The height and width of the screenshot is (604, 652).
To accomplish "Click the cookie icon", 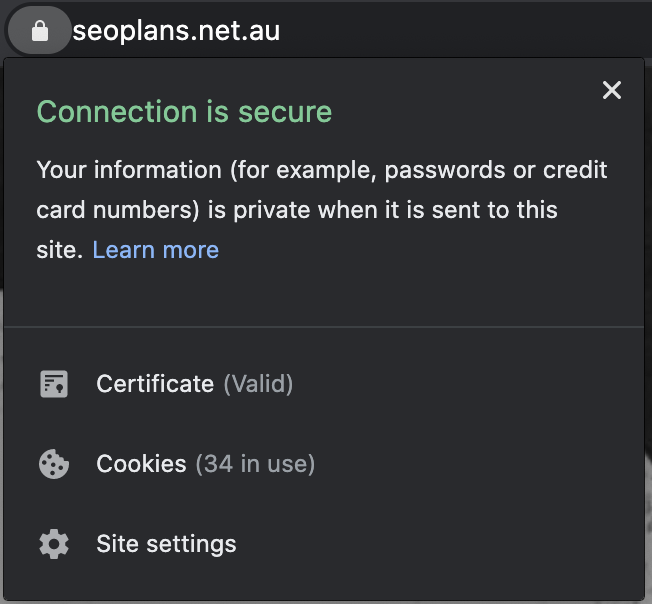I will (x=54, y=464).
